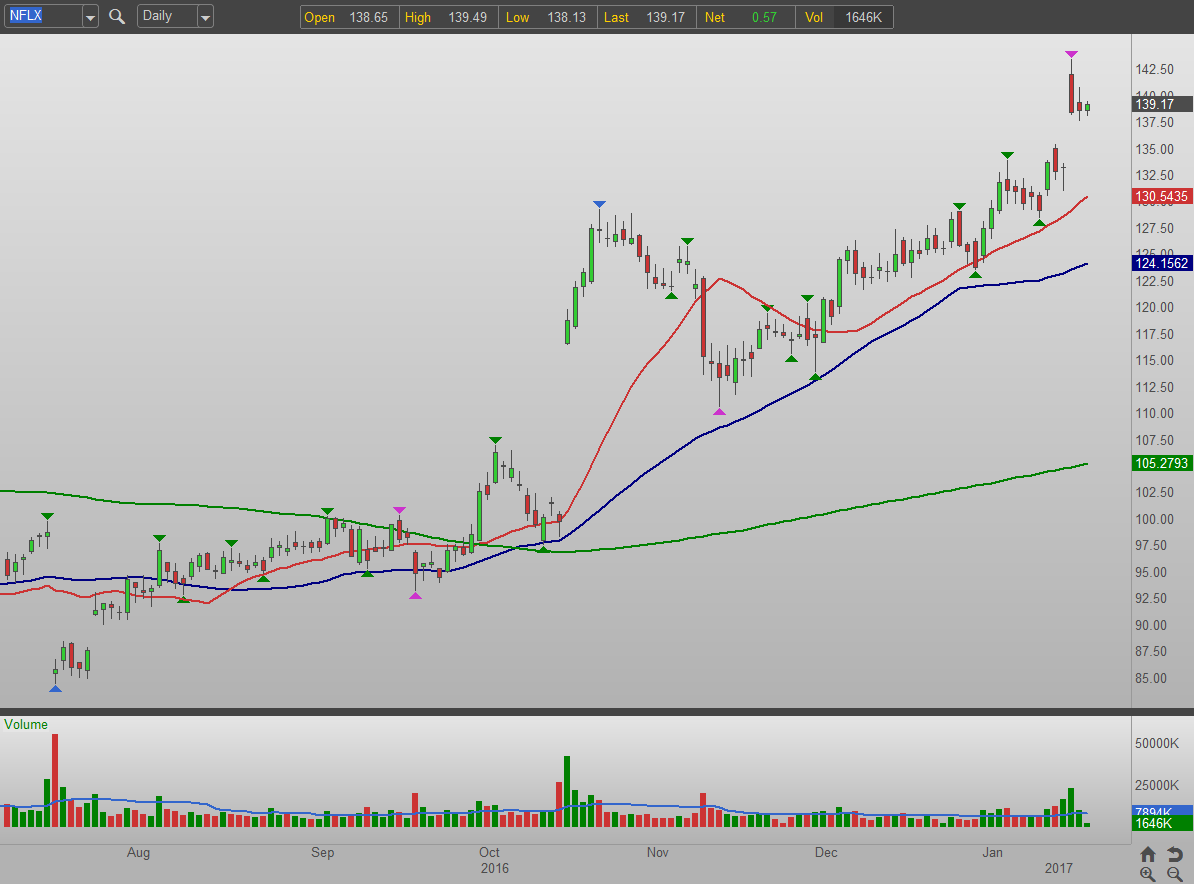Click the Low value 138.13
The width and height of the screenshot is (1194, 884).
(x=567, y=17)
